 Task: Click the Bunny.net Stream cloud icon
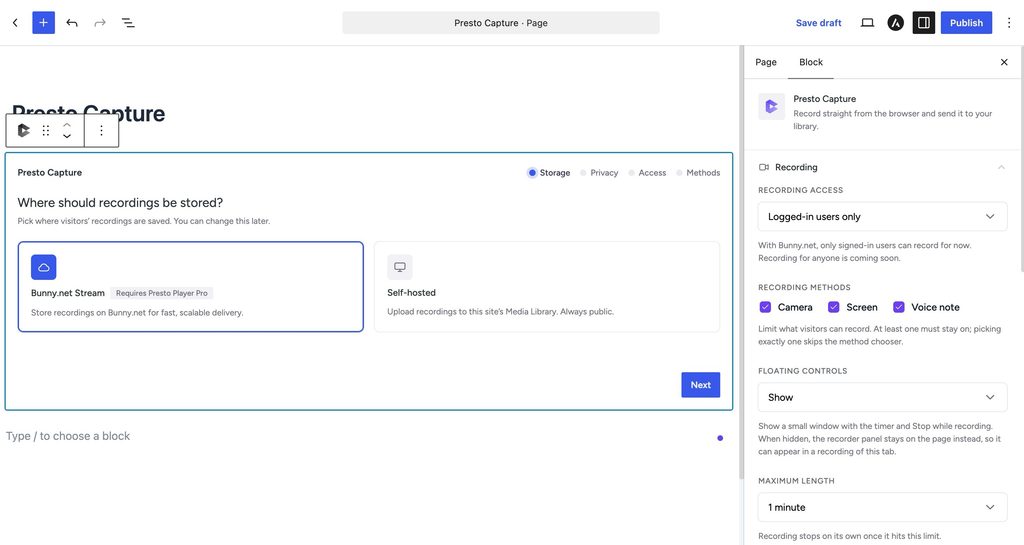coord(44,267)
